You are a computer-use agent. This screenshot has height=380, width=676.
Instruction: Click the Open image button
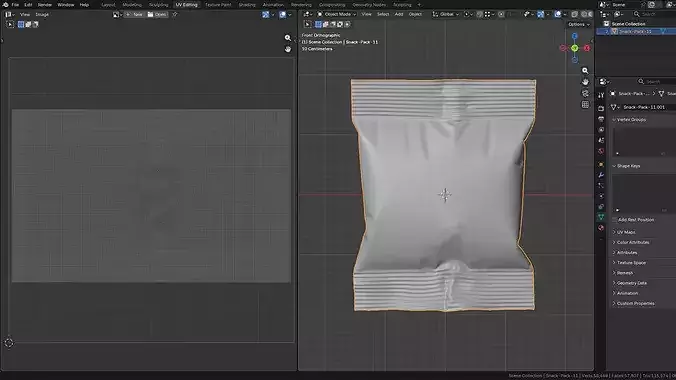pos(157,14)
